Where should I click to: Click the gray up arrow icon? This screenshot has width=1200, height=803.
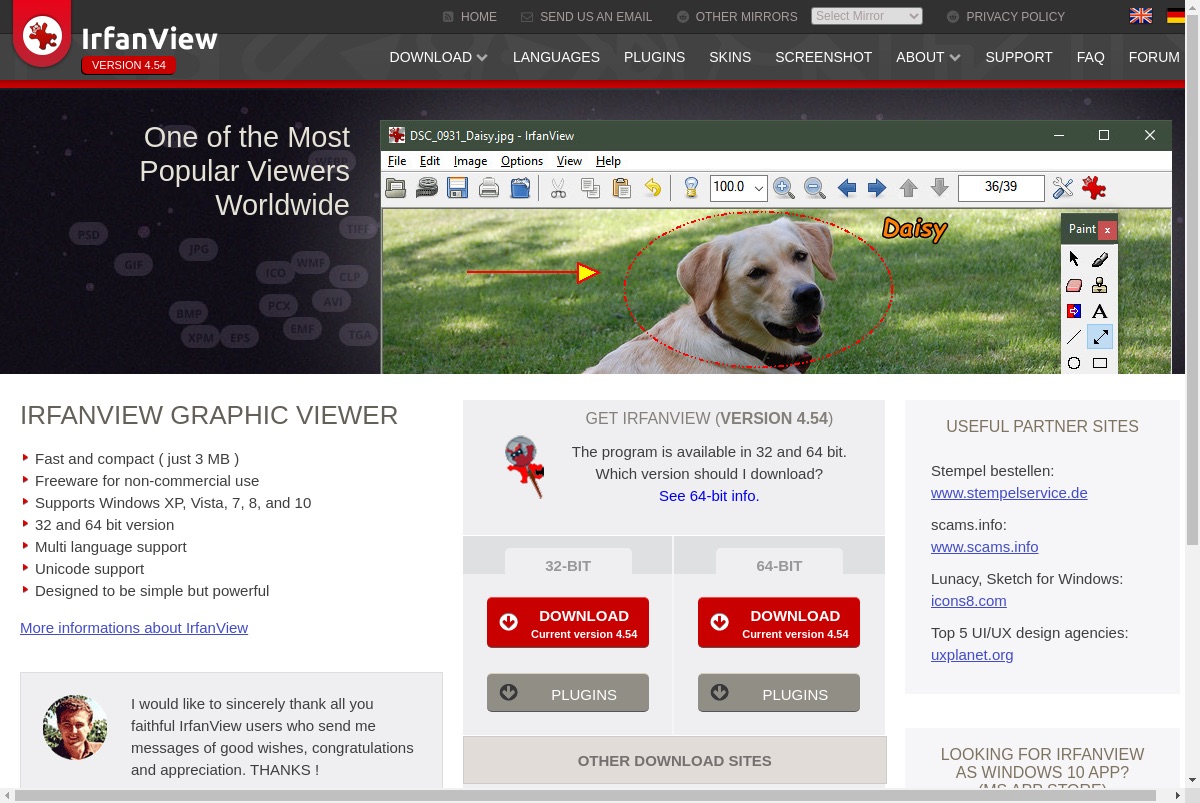coord(908,188)
